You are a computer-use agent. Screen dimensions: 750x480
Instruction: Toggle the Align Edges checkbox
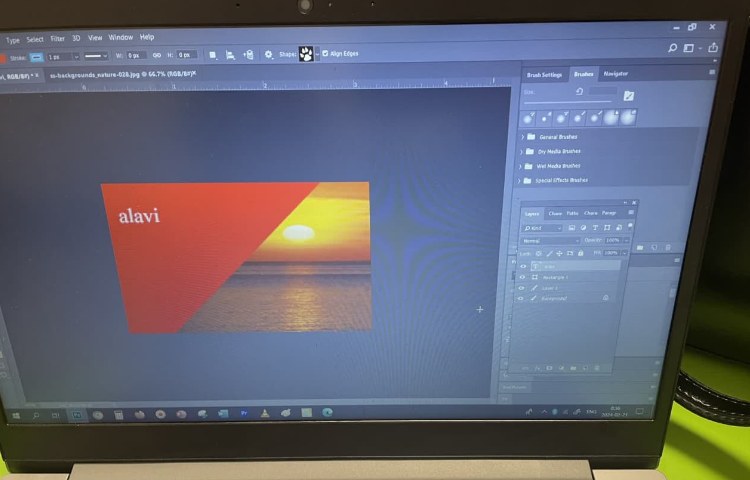click(324, 54)
